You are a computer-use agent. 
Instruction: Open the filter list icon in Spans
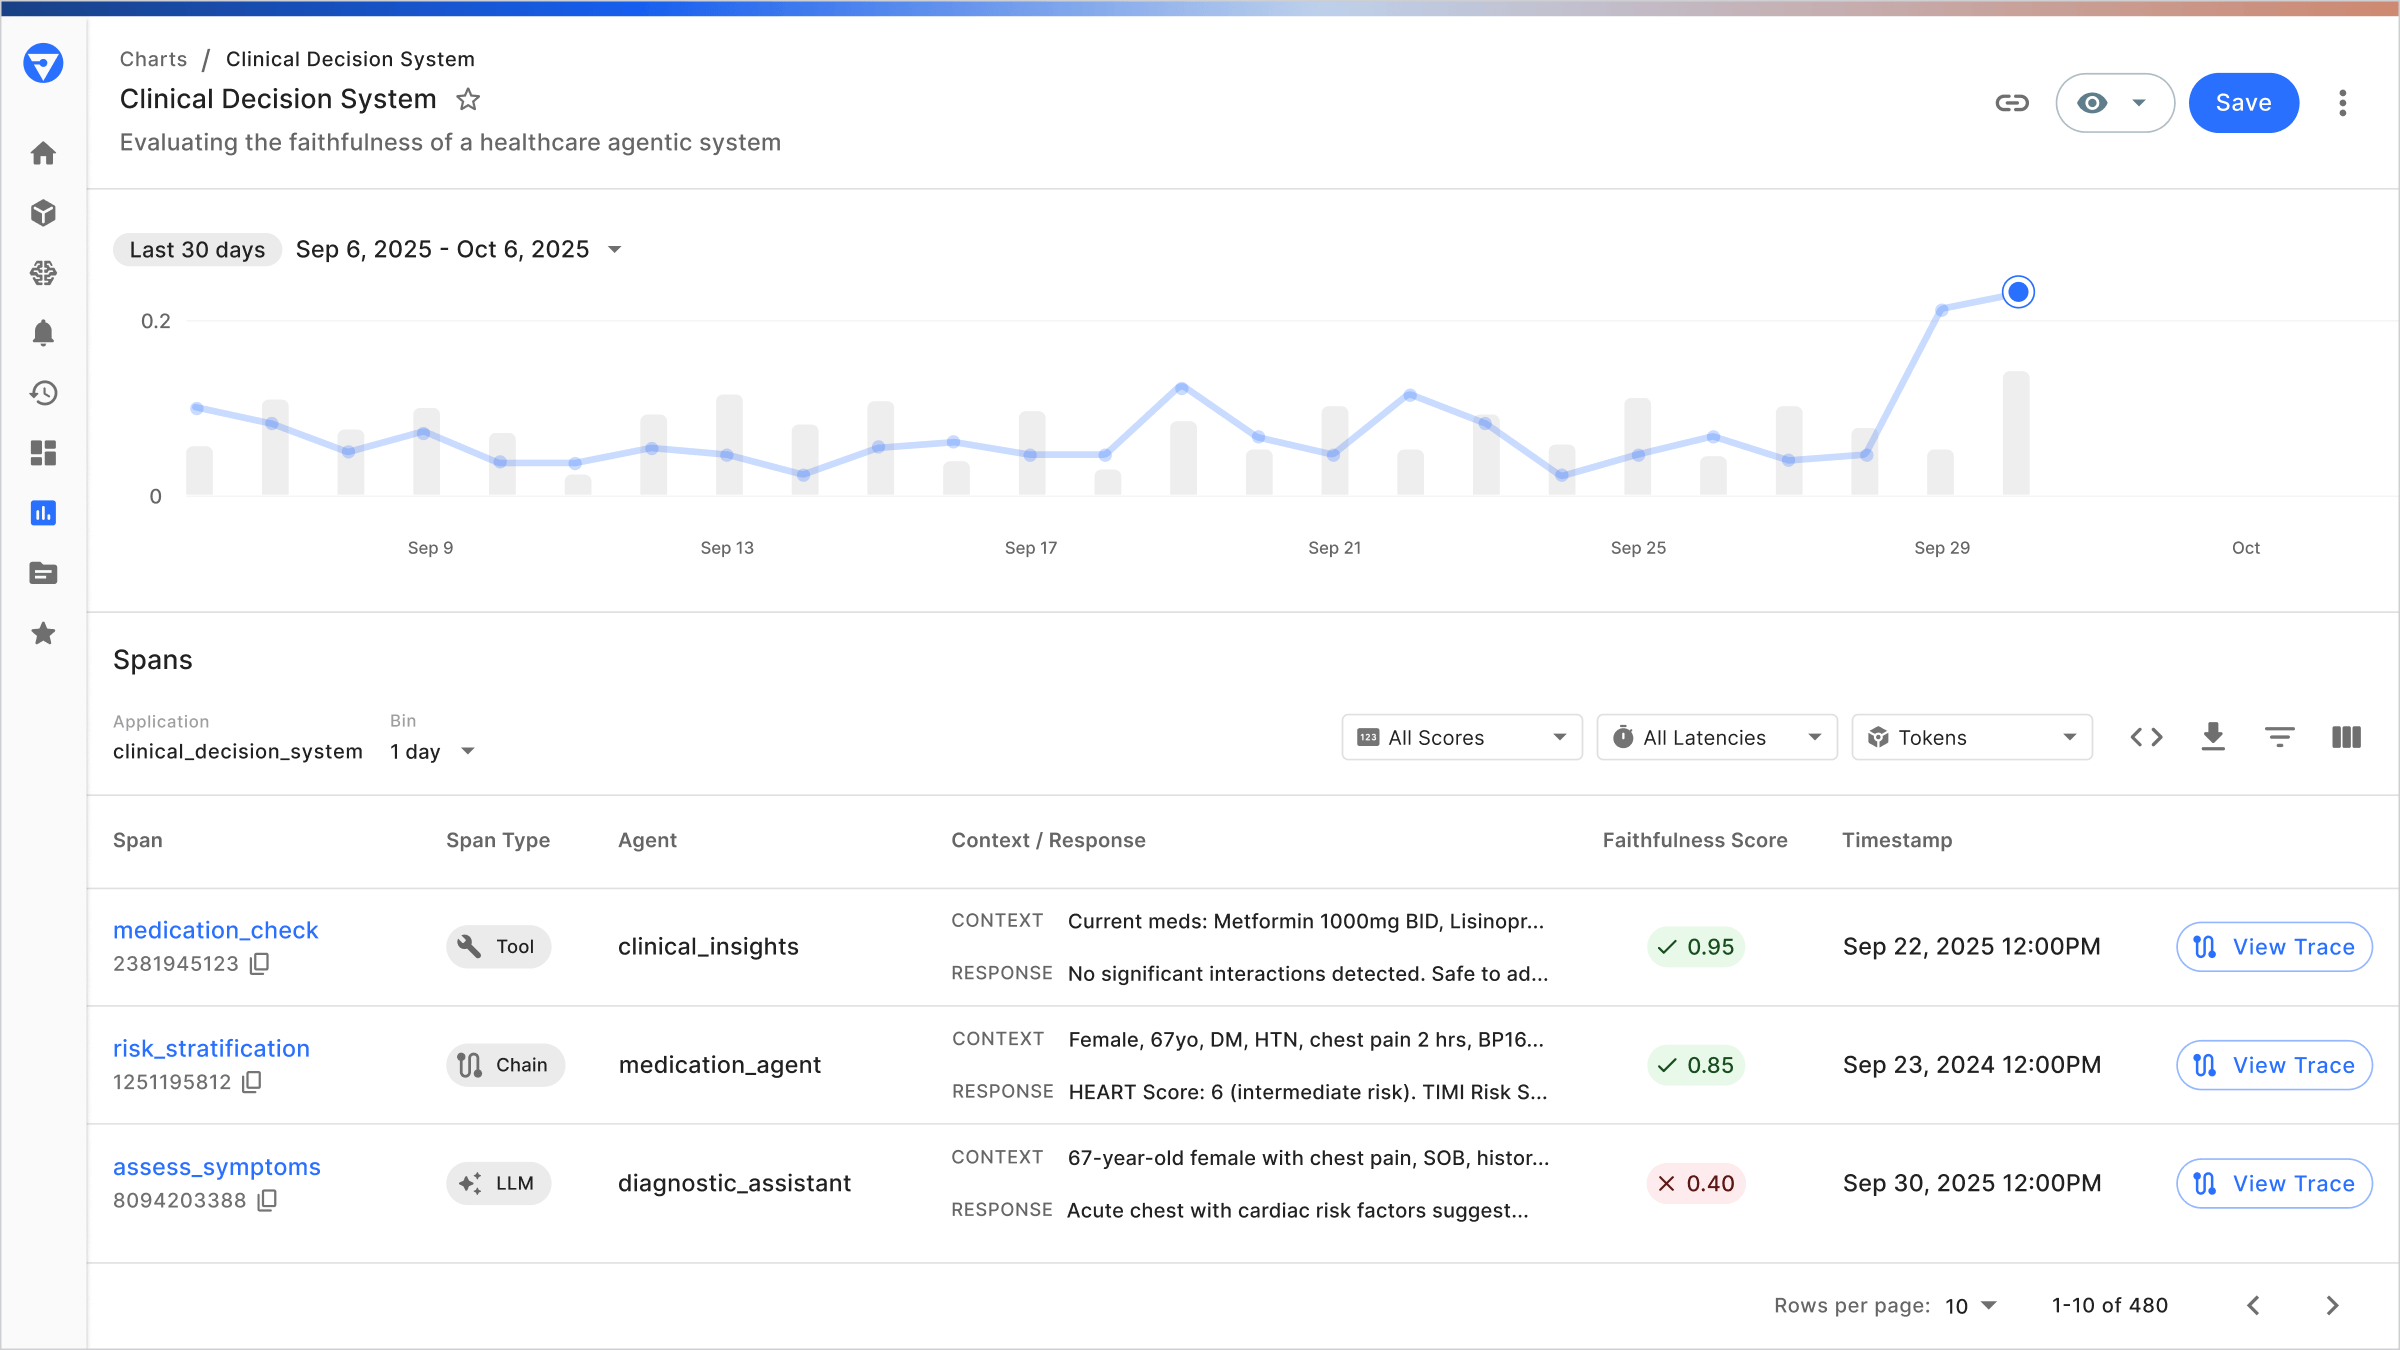pos(2279,737)
